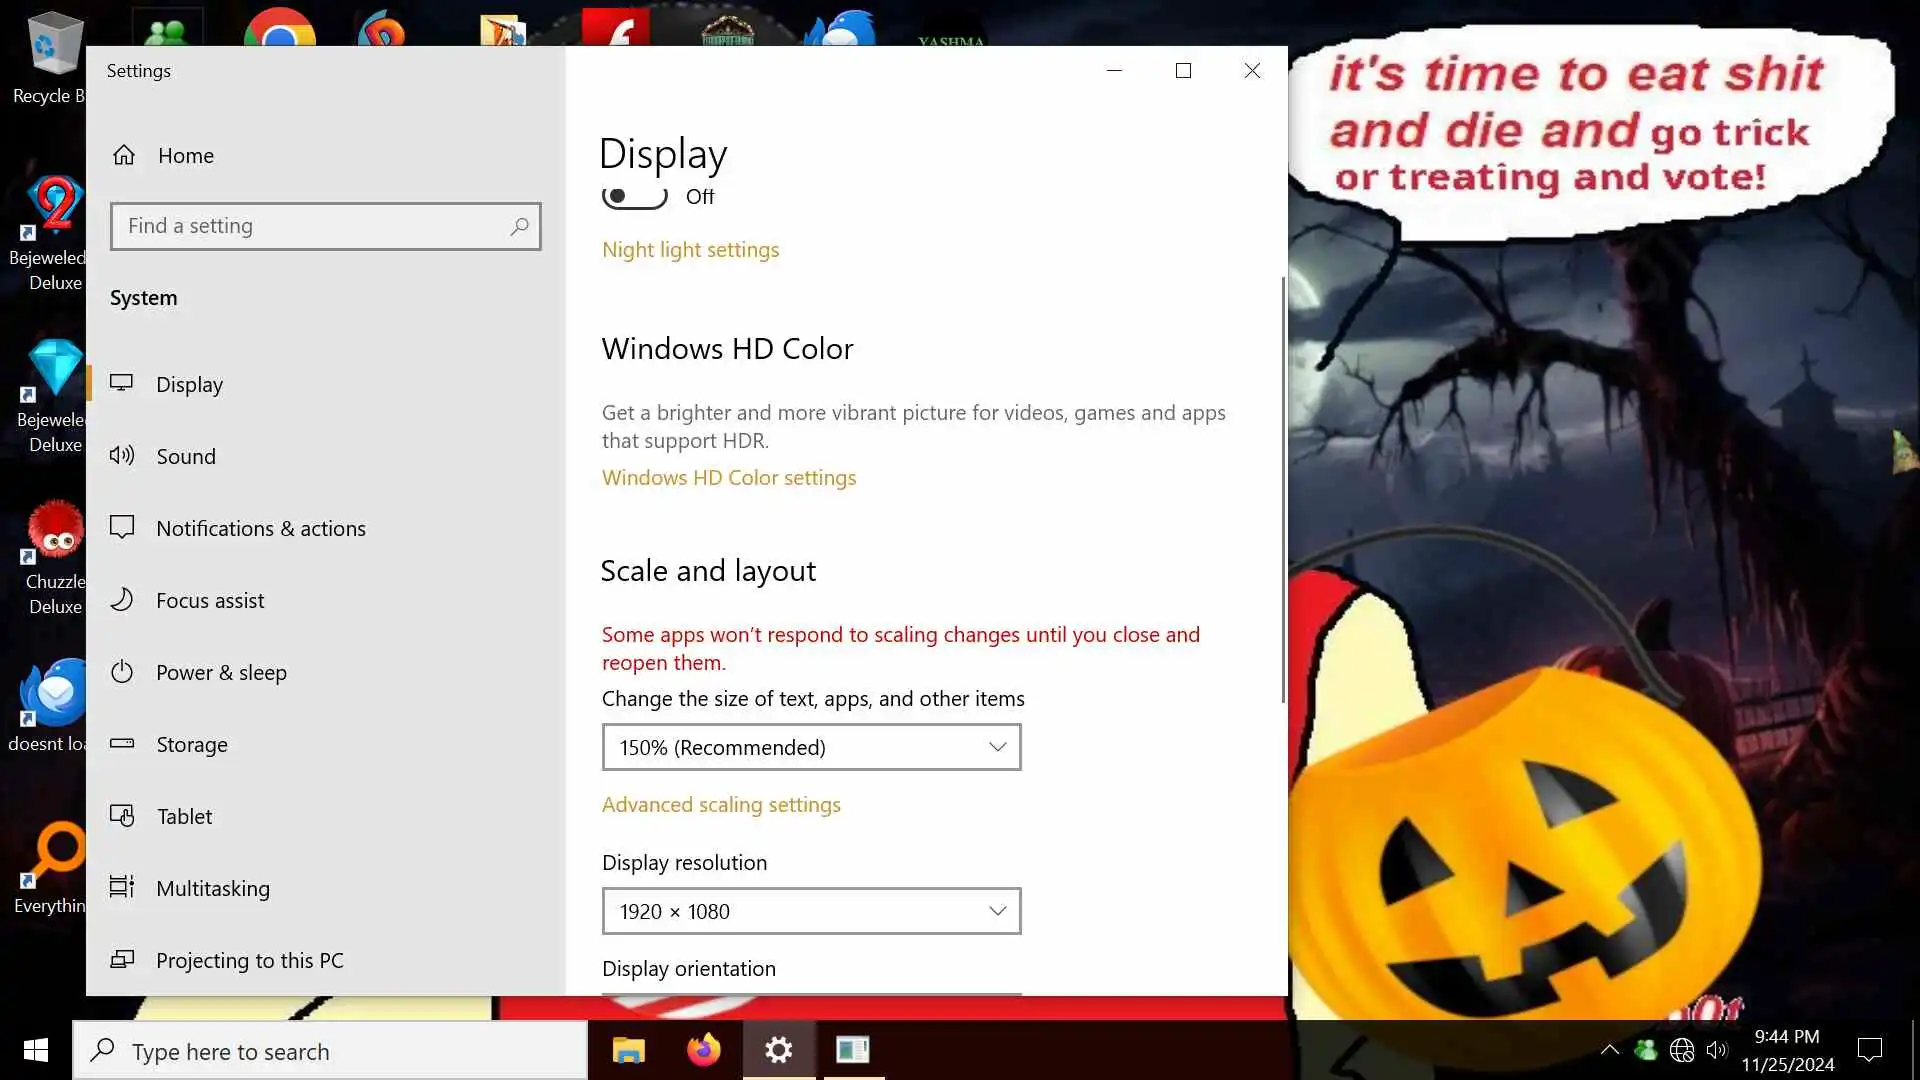Open Windows HD Color settings link
1920x1080 pixels.
tap(729, 478)
